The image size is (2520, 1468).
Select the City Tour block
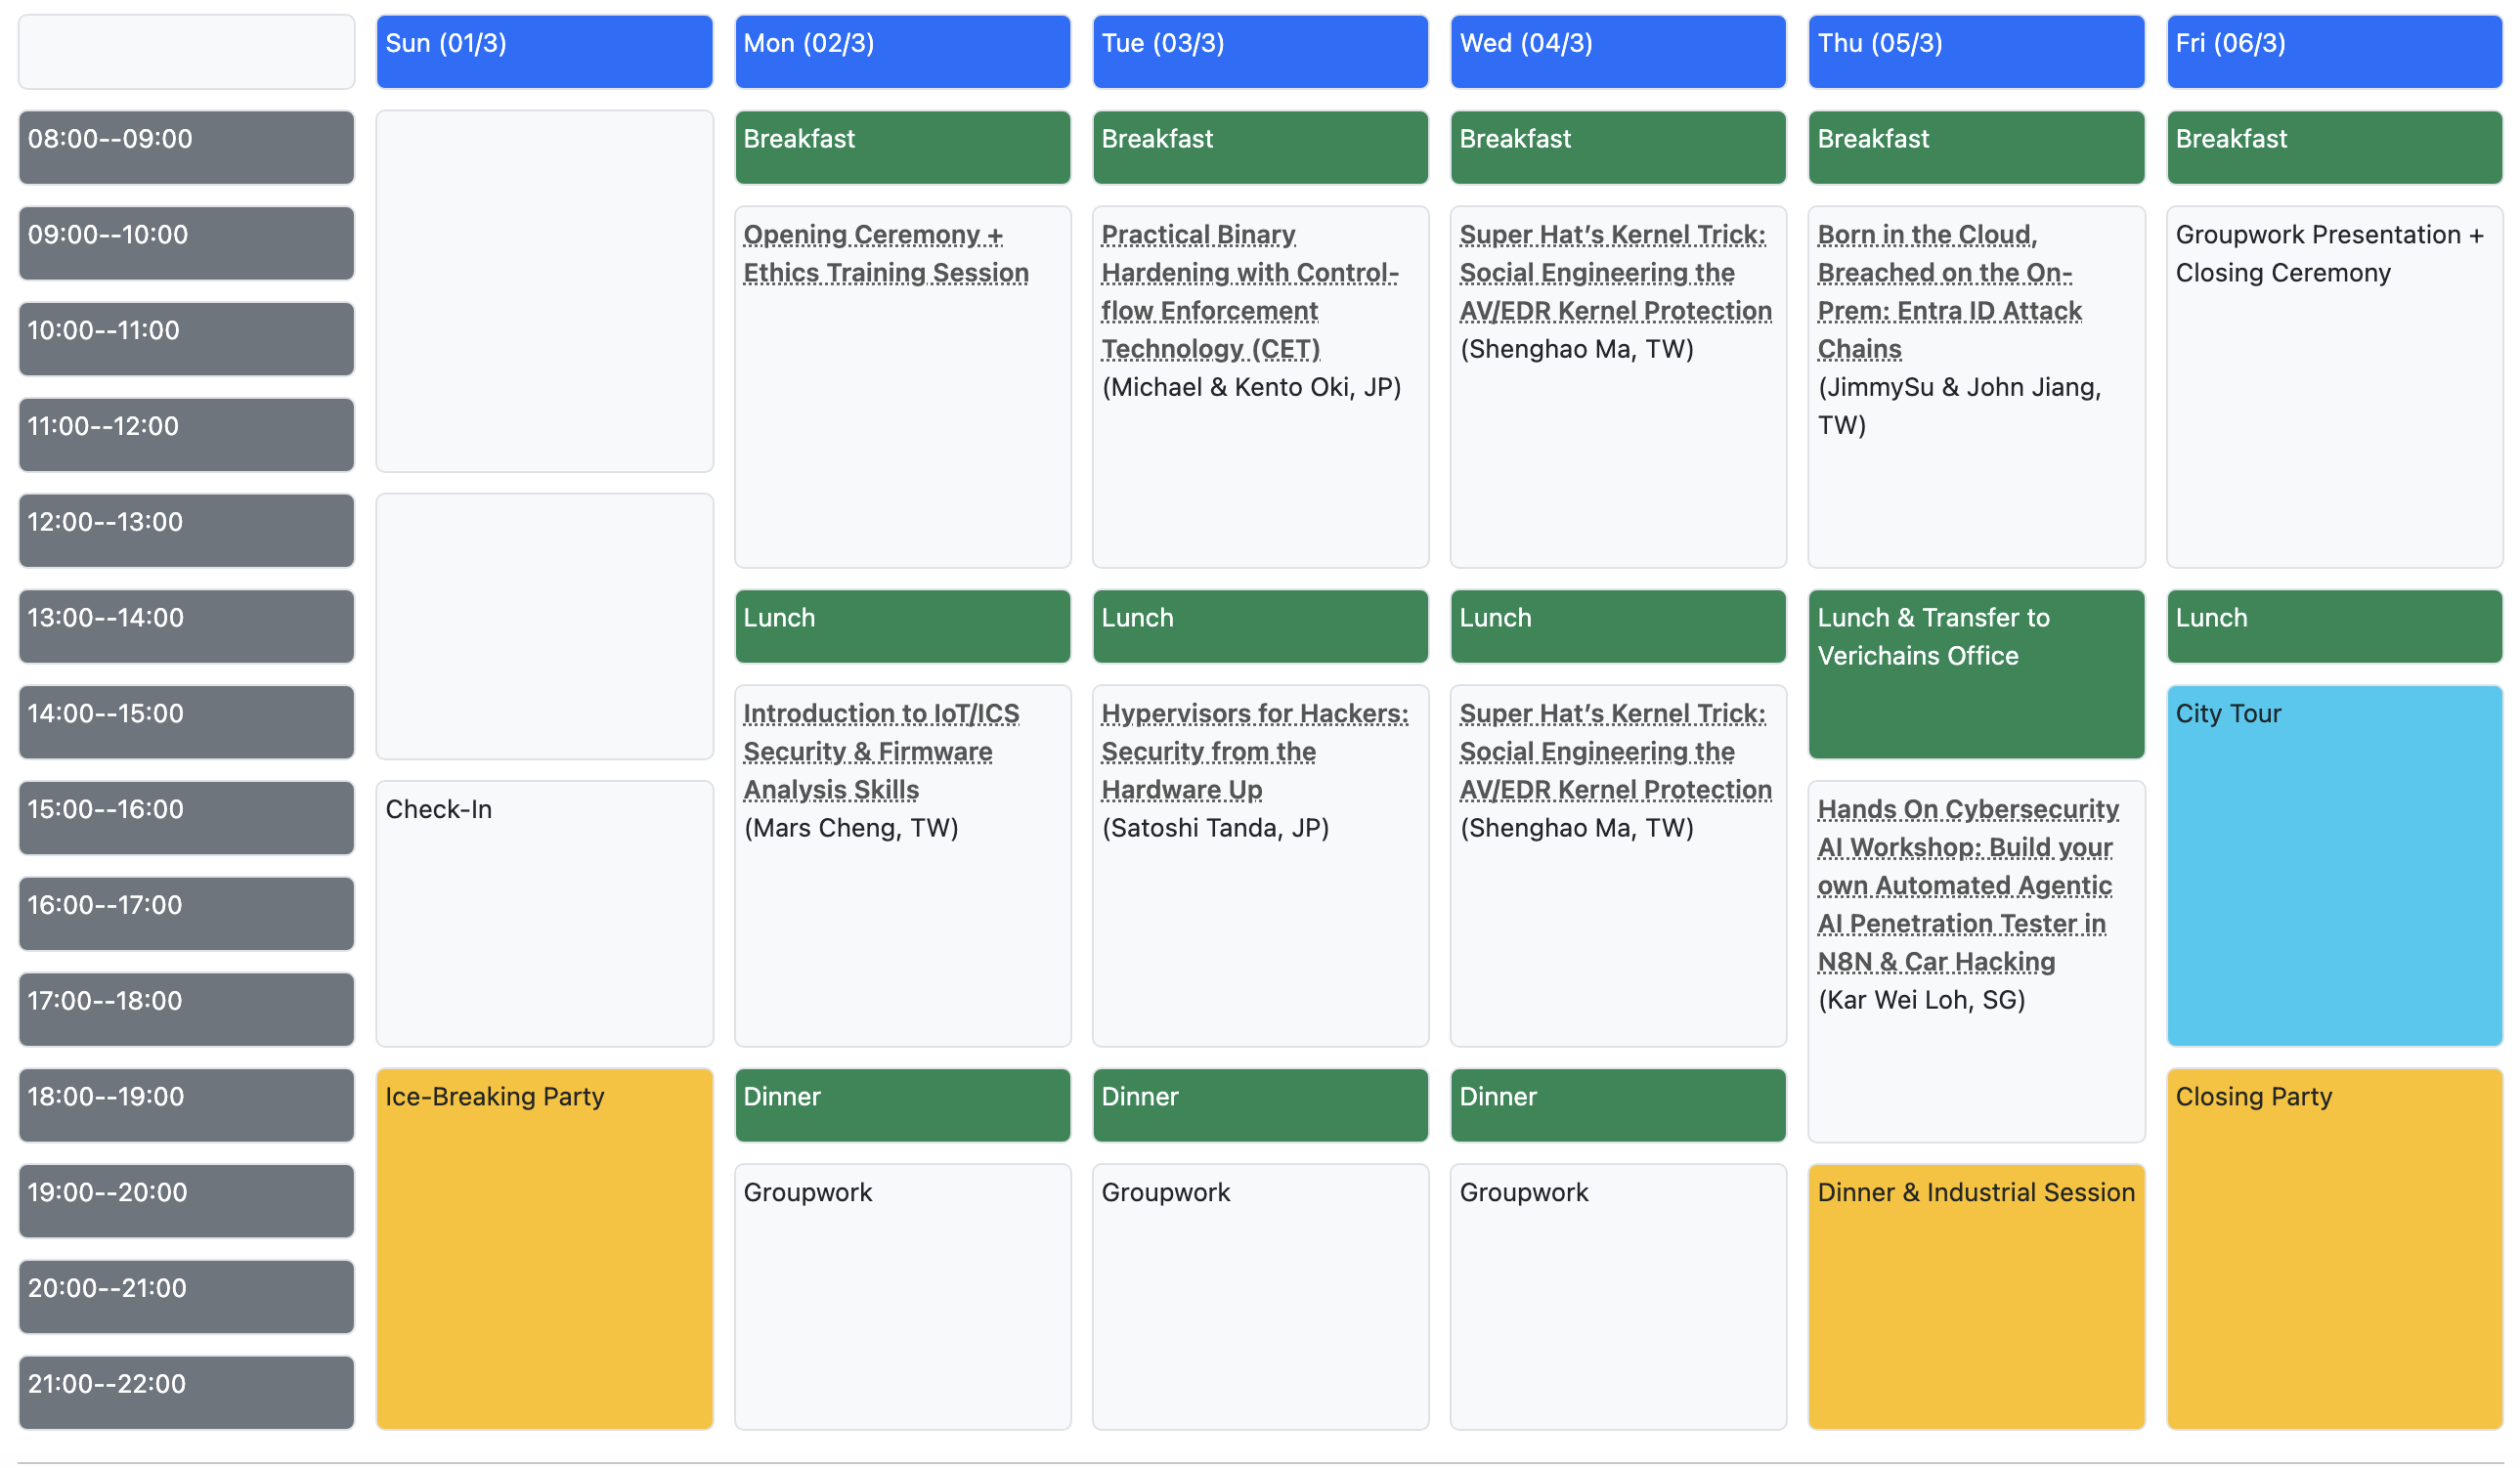(x=2333, y=865)
